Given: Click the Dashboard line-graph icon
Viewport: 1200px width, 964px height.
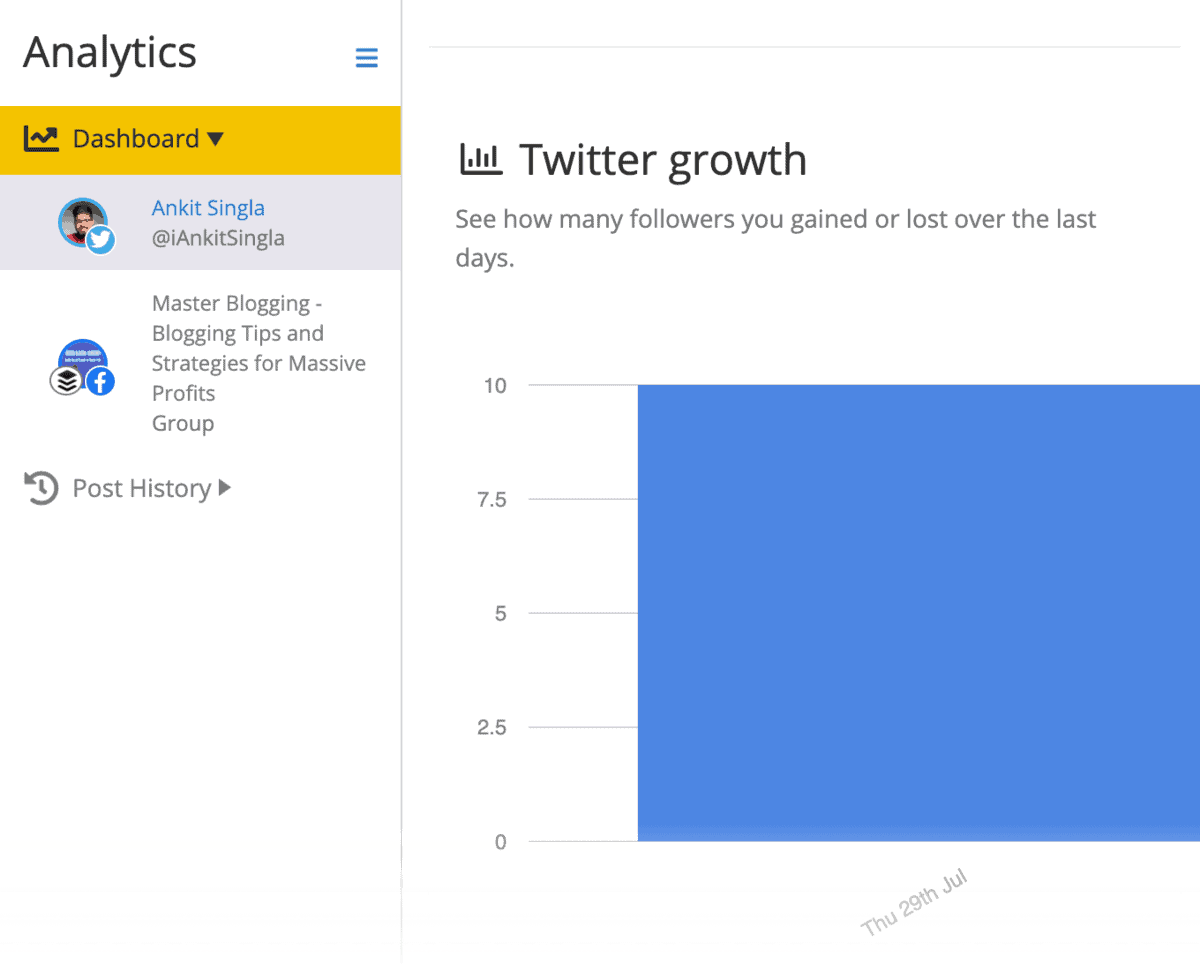Looking at the screenshot, I should tap(41, 137).
